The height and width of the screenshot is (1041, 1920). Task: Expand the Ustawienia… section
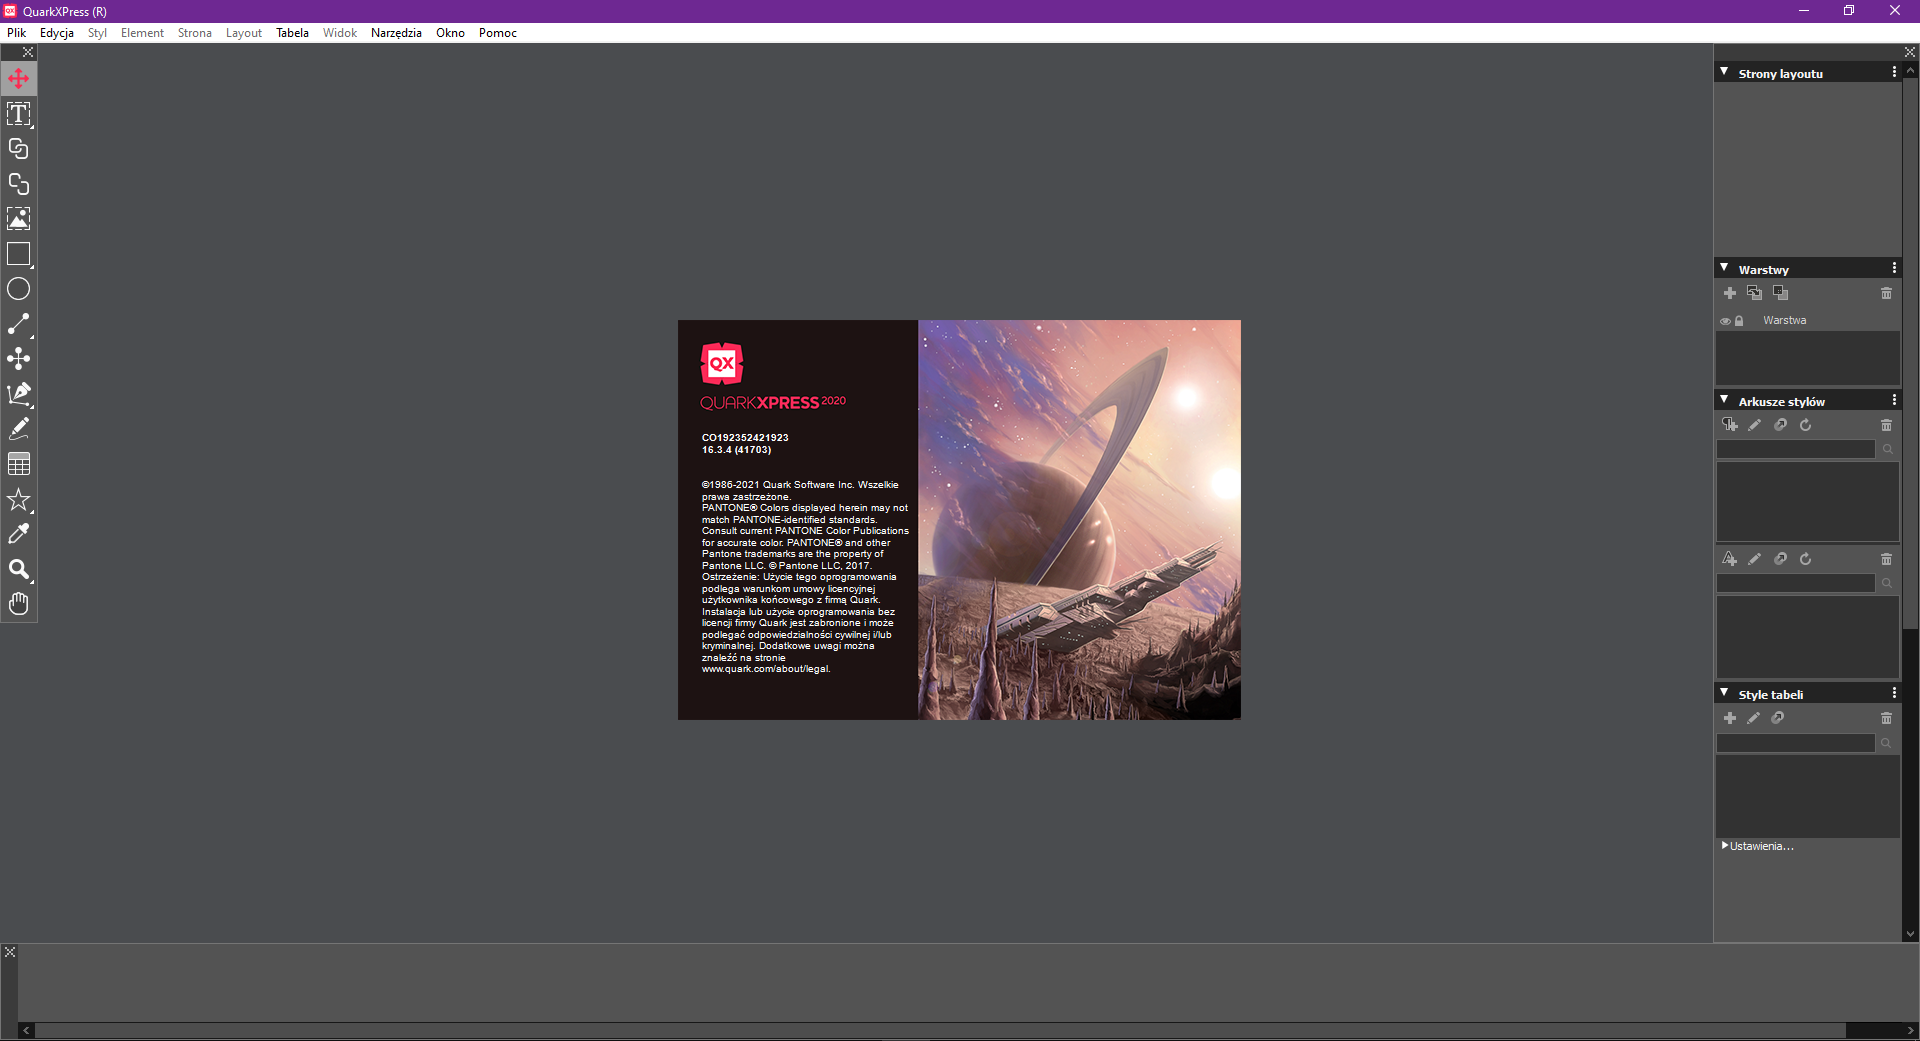point(1725,846)
